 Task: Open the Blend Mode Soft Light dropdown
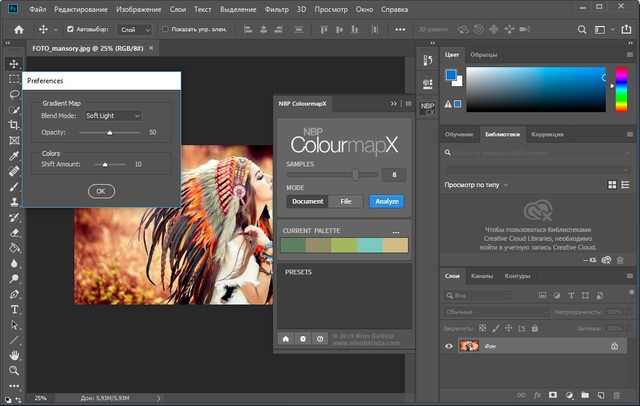113,116
